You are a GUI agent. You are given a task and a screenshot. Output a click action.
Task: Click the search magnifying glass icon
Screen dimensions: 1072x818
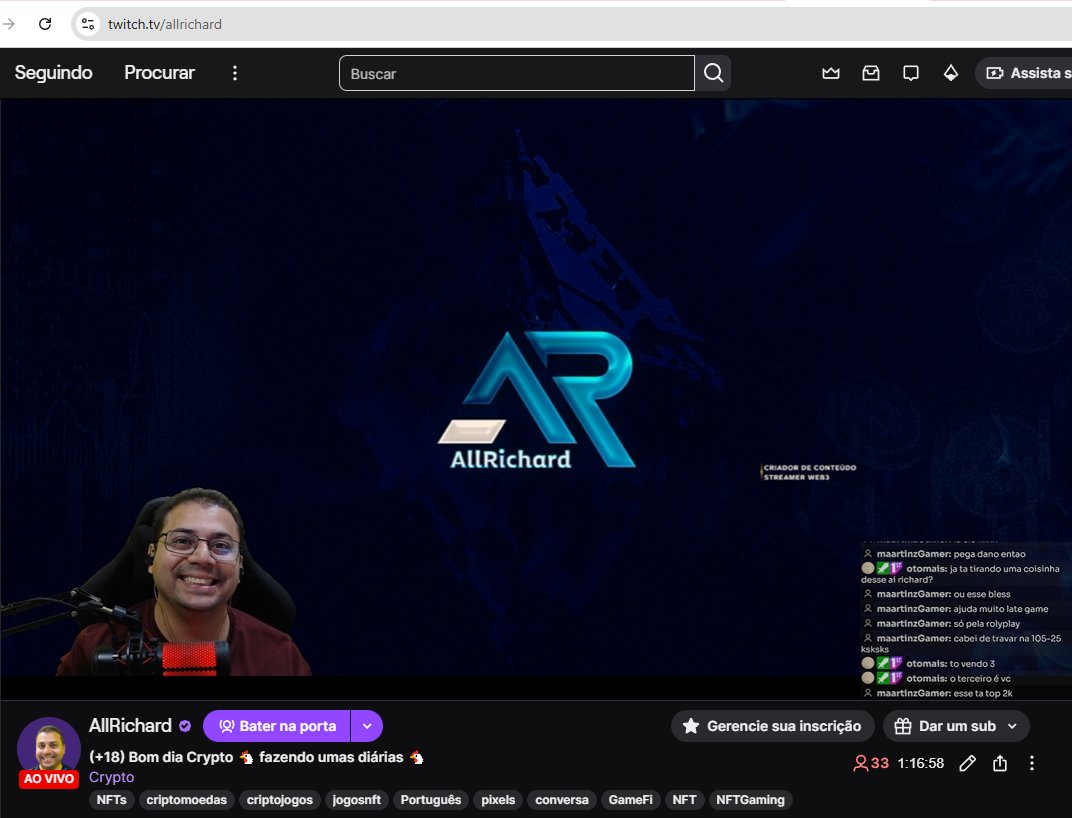coord(713,72)
